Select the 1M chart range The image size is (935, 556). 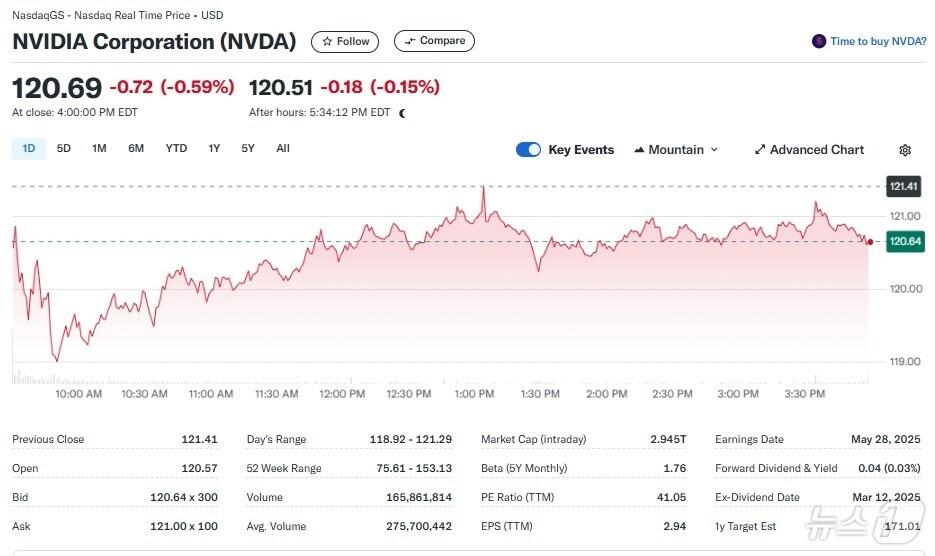coord(99,149)
